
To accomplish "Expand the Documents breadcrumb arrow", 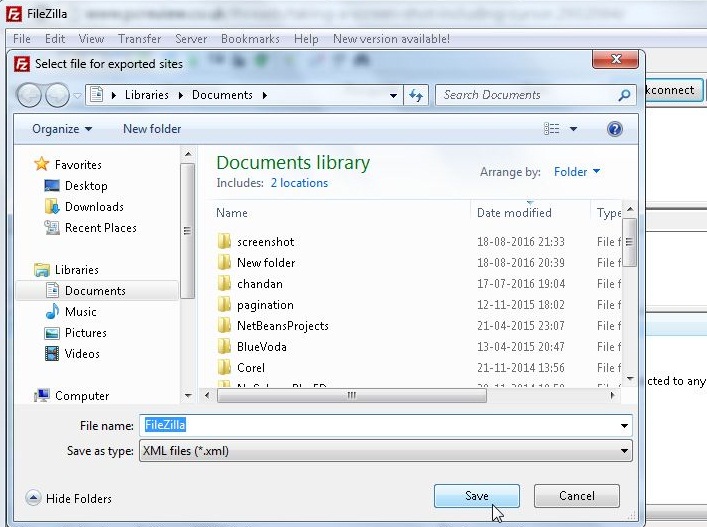I will [x=265, y=95].
